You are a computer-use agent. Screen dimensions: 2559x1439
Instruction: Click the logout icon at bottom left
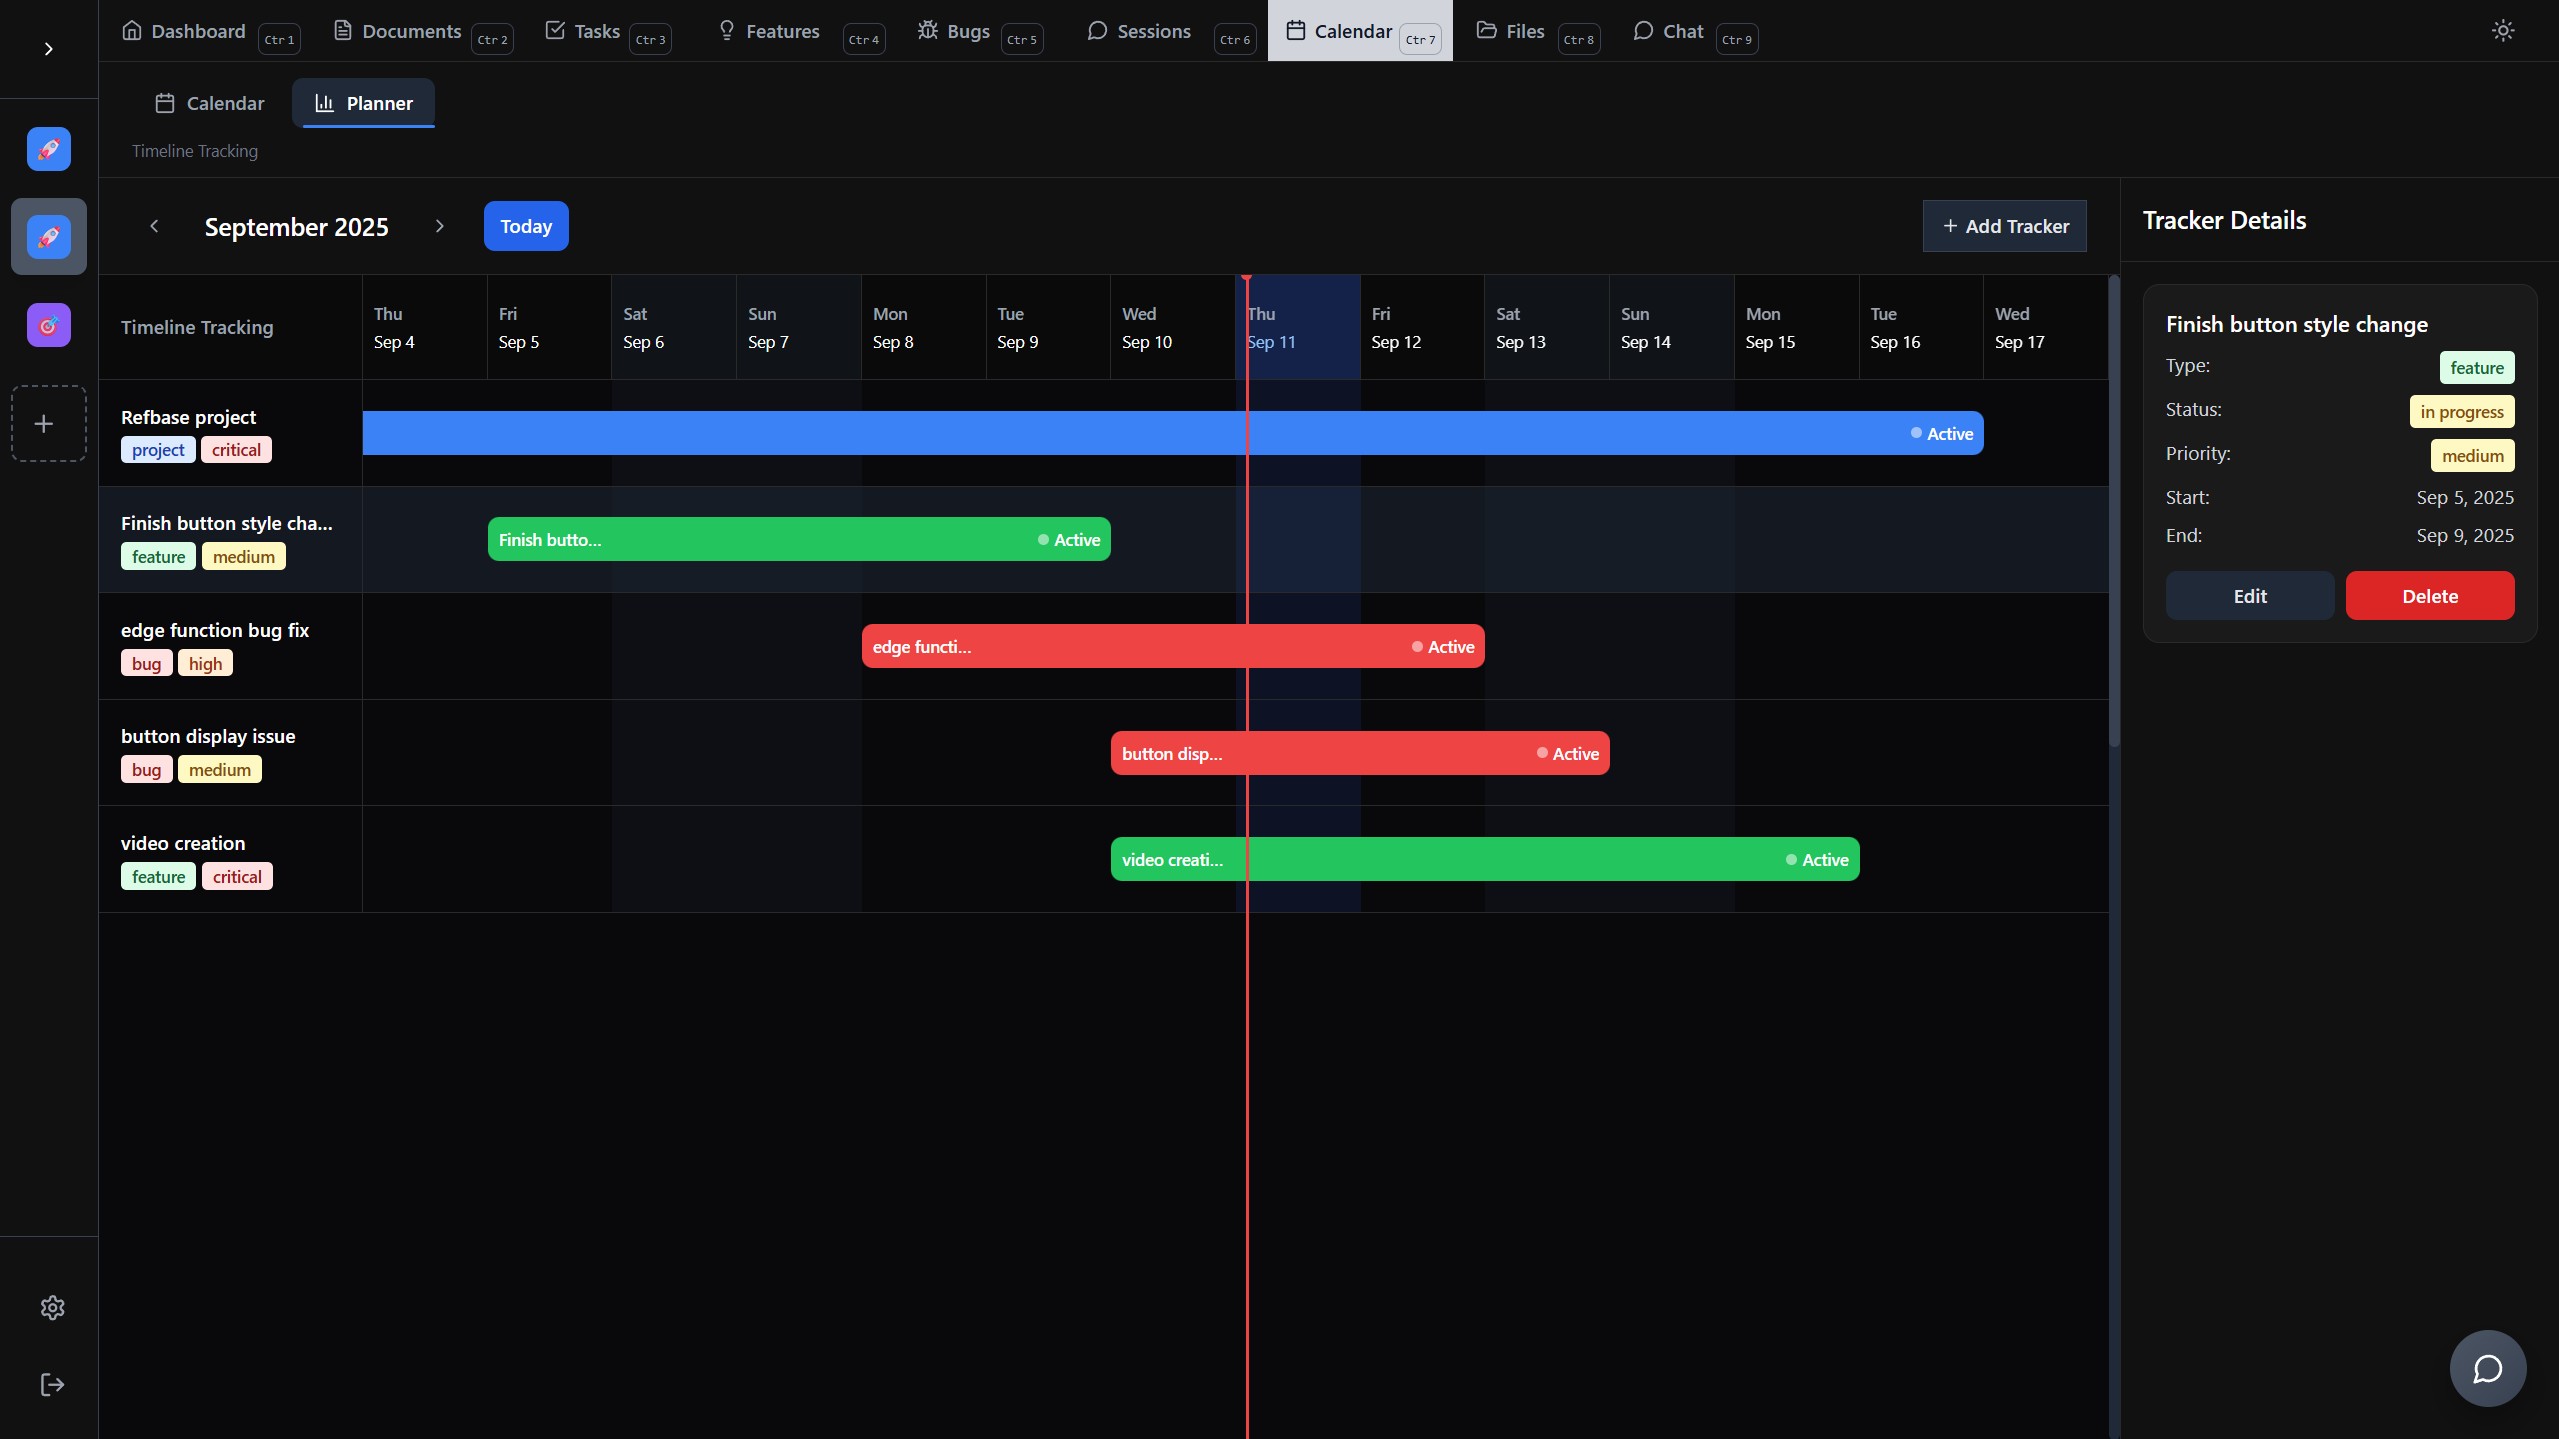52,1384
